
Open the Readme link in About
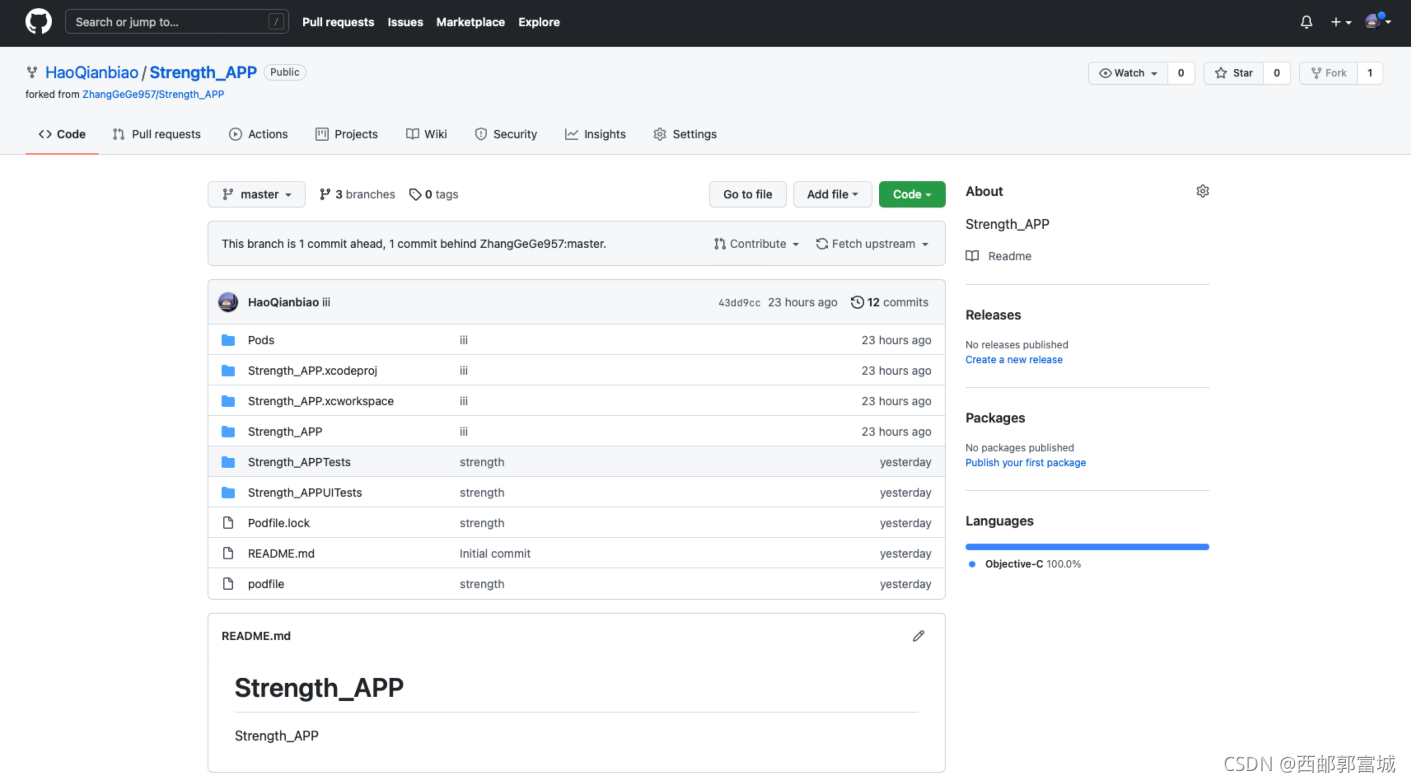[999, 256]
